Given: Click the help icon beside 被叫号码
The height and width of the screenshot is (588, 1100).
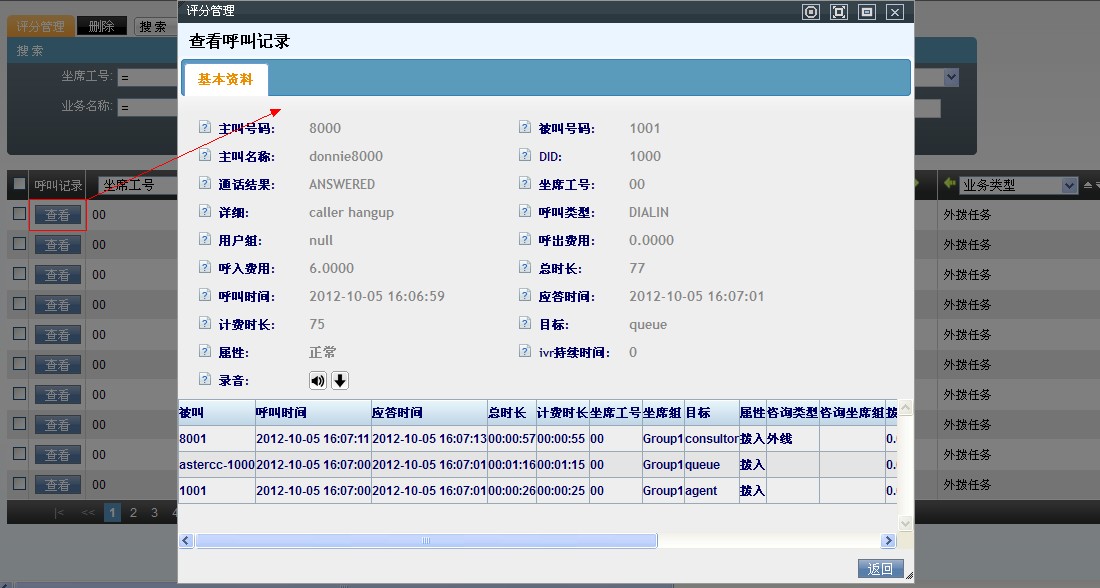Looking at the screenshot, I should 525,128.
